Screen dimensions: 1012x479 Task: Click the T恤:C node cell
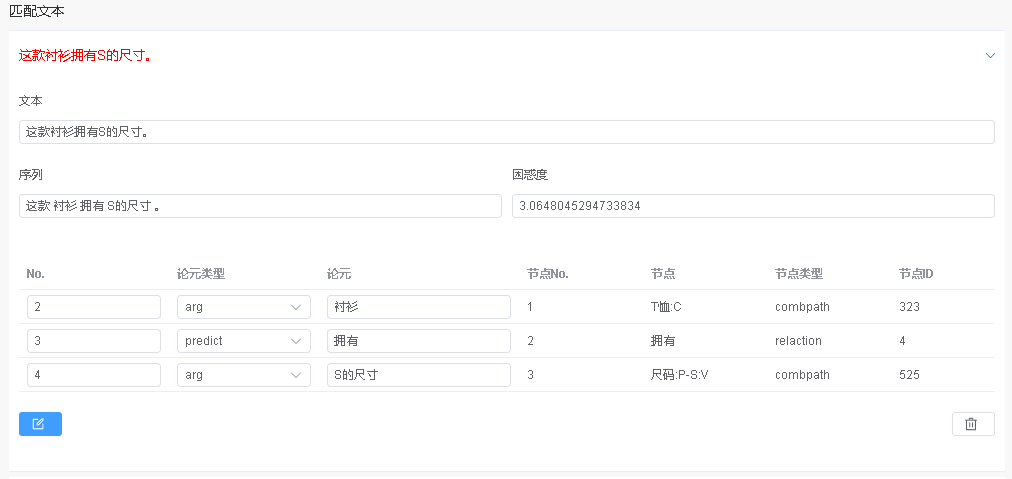666,307
